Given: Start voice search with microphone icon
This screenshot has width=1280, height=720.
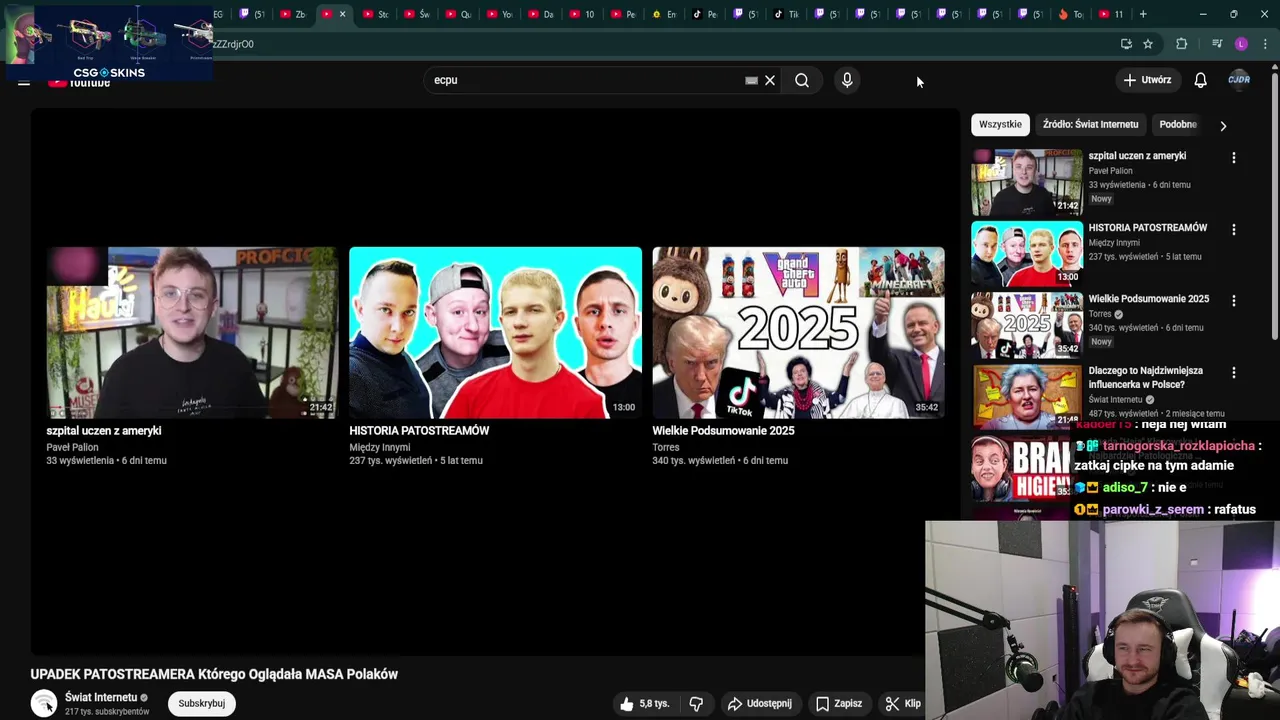Looking at the screenshot, I should click(x=847, y=80).
